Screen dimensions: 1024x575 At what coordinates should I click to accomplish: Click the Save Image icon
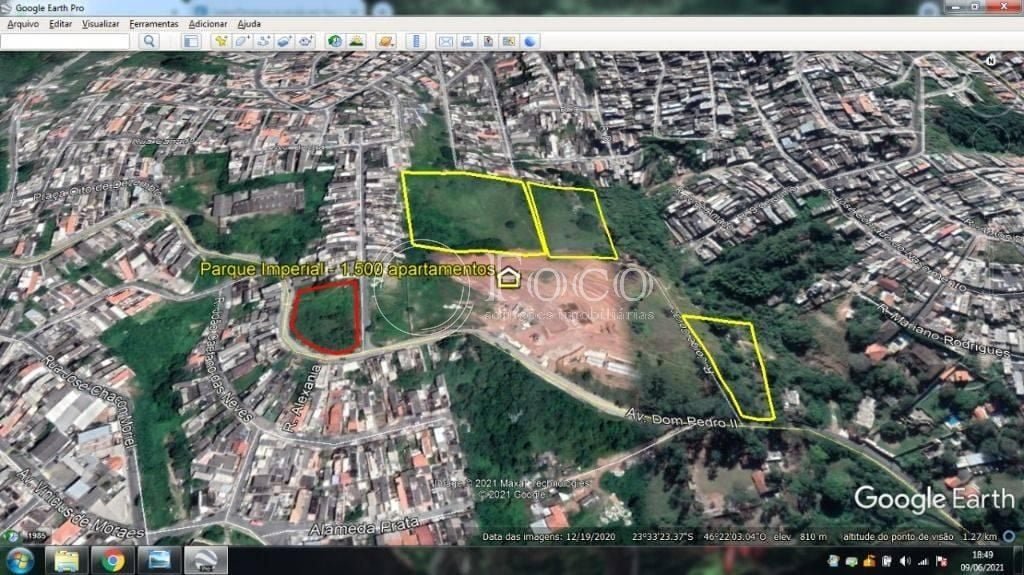click(488, 41)
